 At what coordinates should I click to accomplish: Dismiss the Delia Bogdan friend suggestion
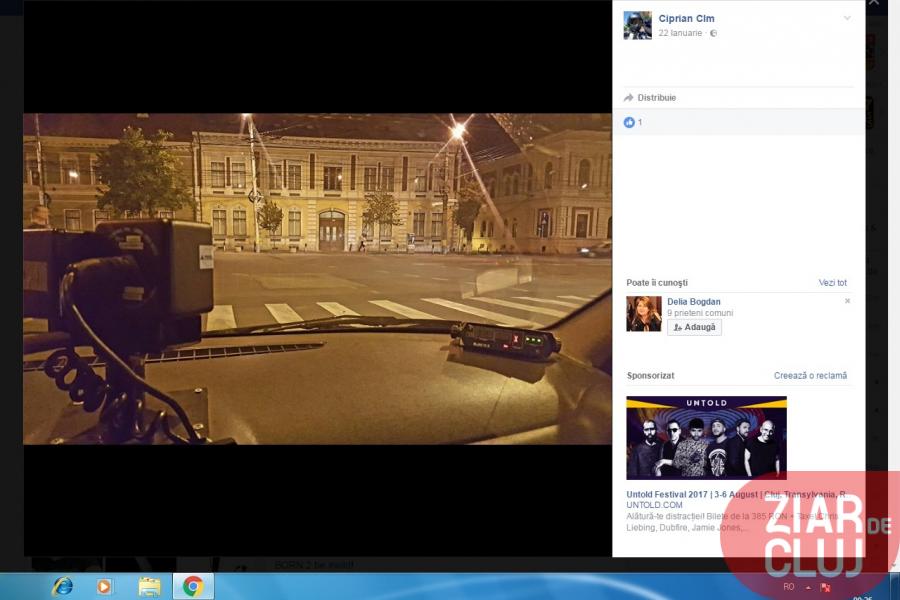[x=847, y=301]
